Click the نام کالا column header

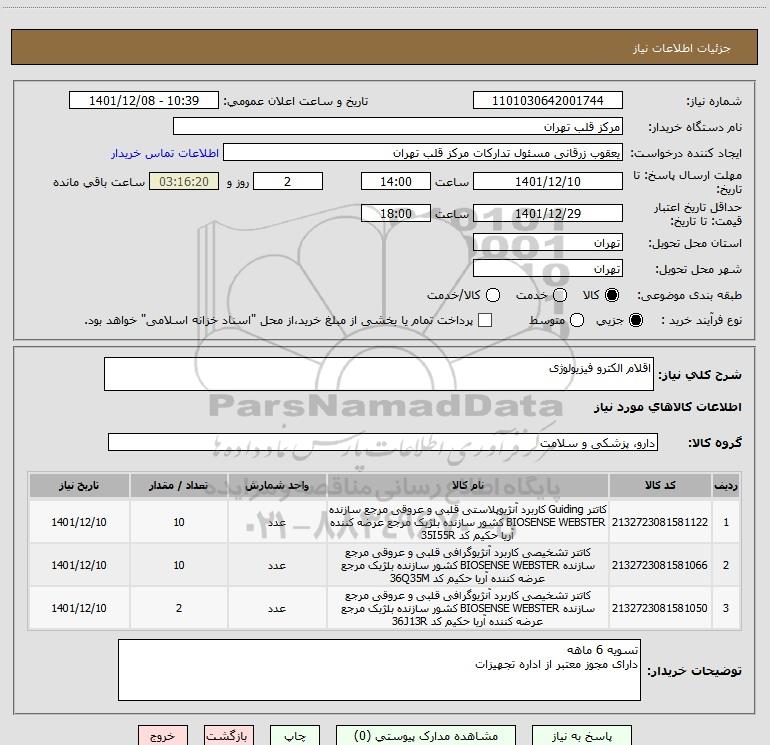click(468, 486)
